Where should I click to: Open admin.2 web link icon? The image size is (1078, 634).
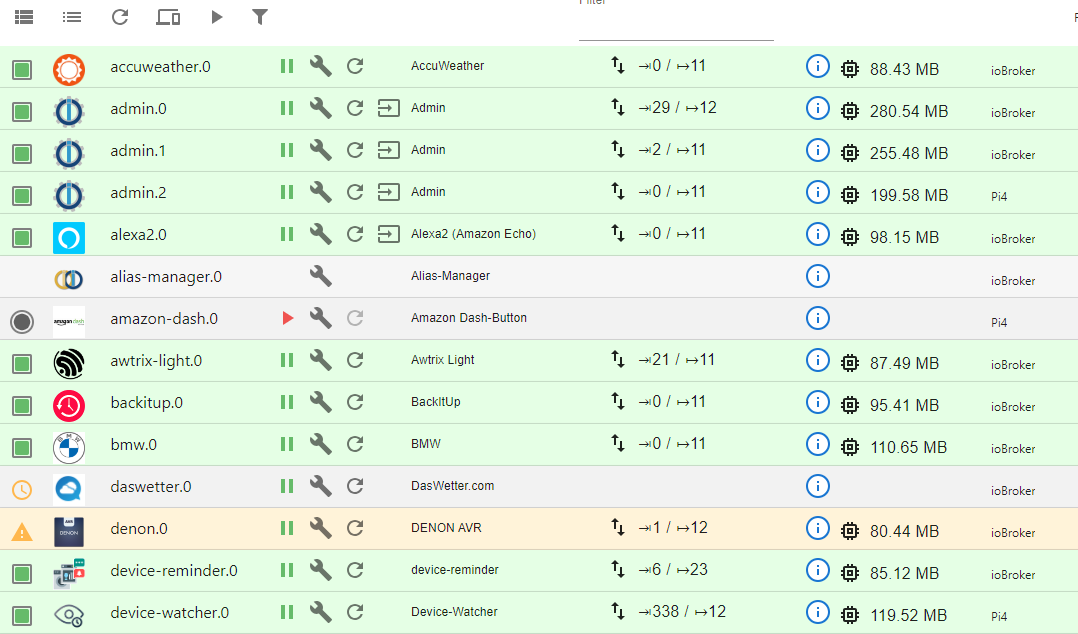click(x=388, y=192)
